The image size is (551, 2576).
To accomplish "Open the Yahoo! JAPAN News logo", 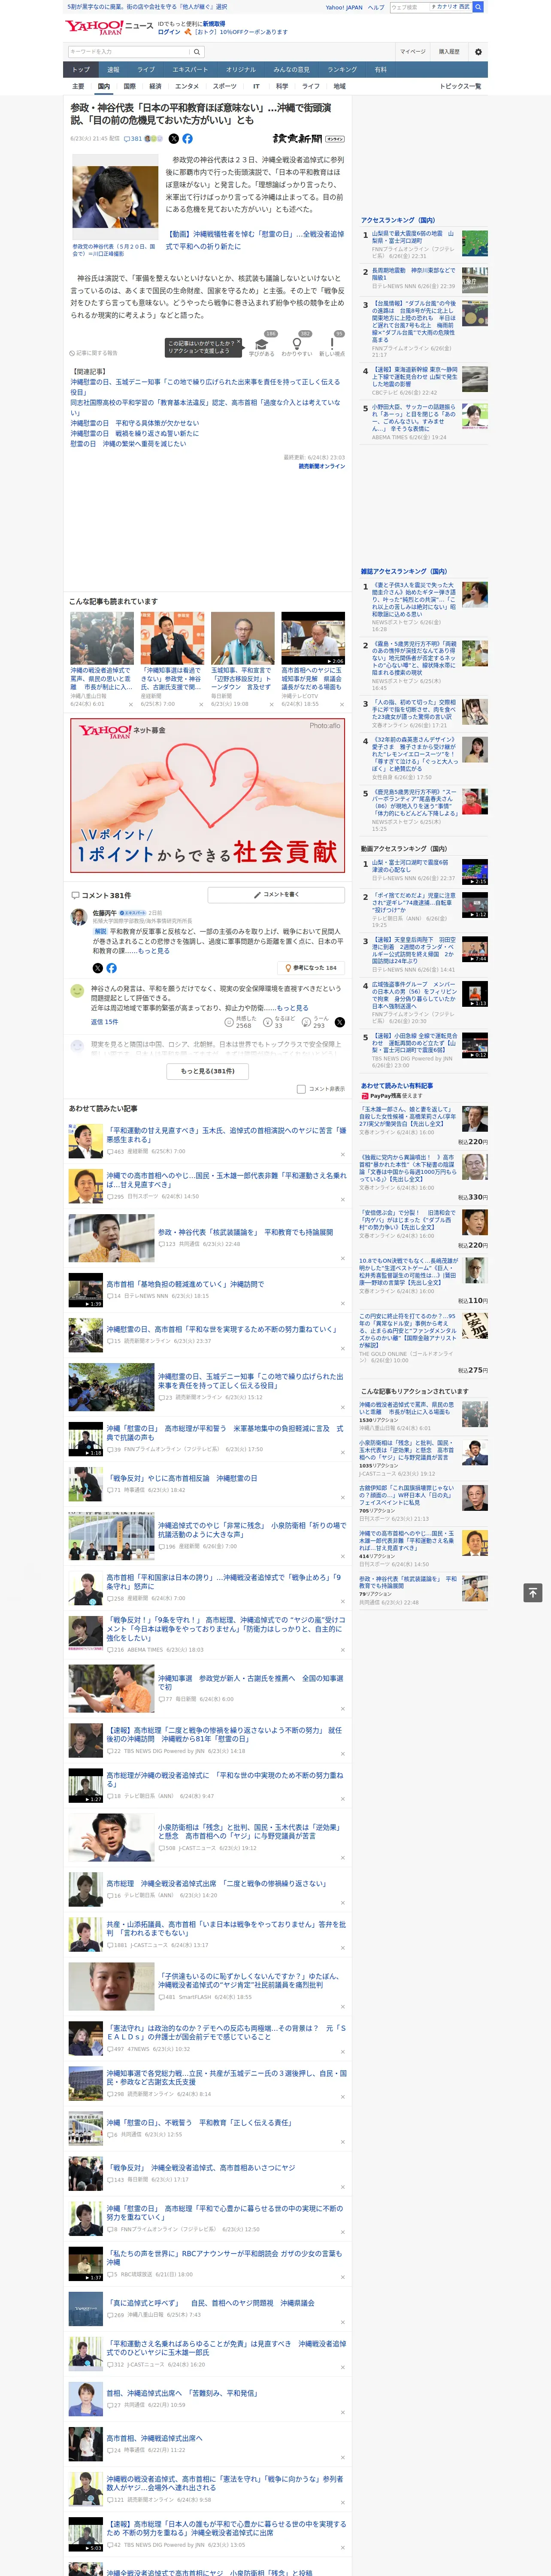I will [109, 26].
